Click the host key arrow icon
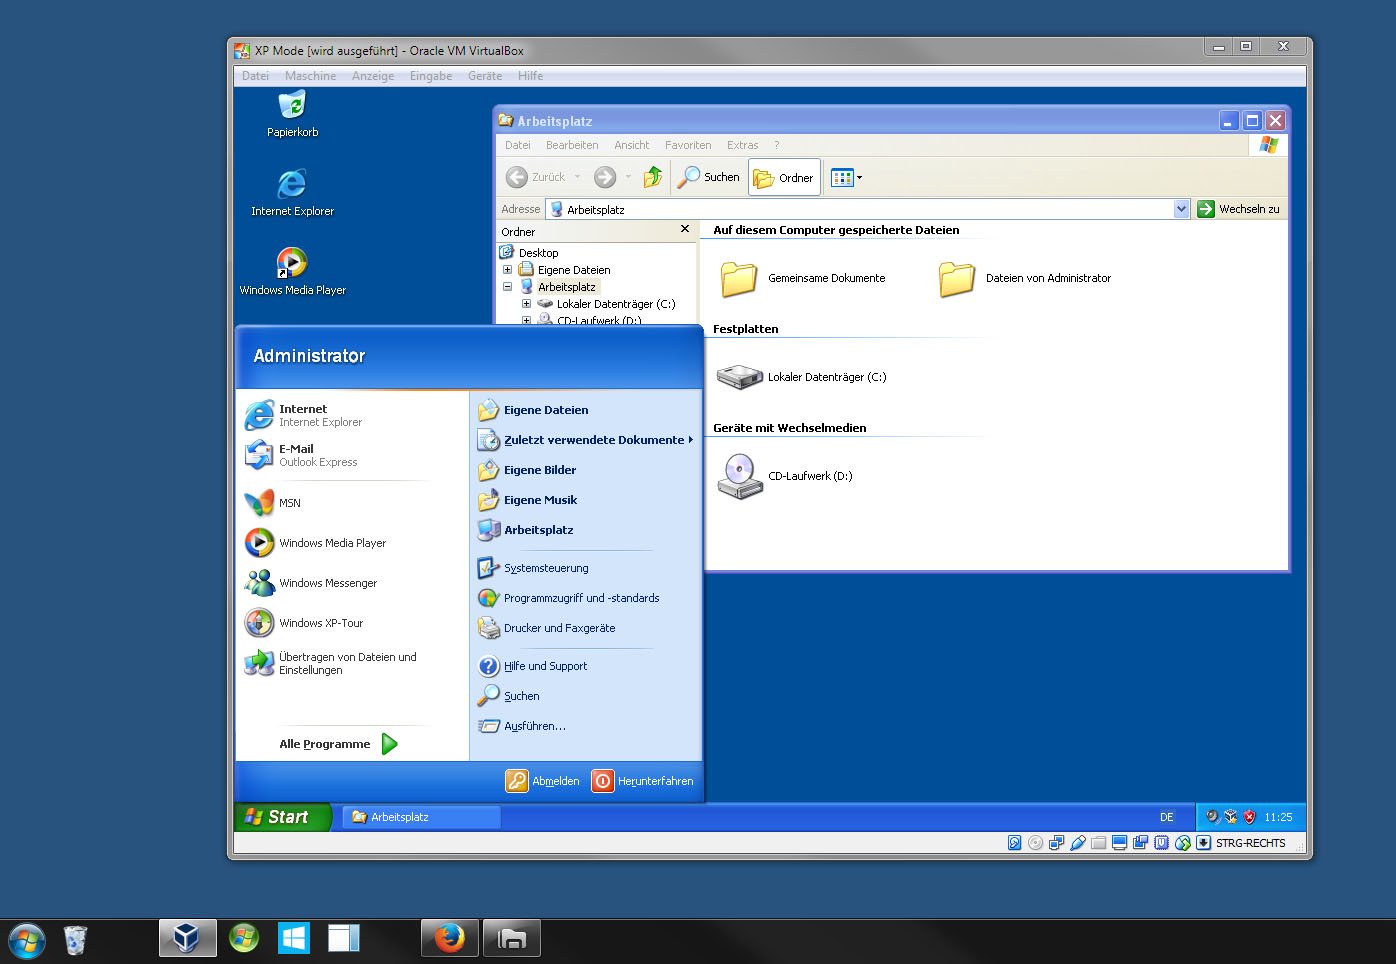 1204,843
